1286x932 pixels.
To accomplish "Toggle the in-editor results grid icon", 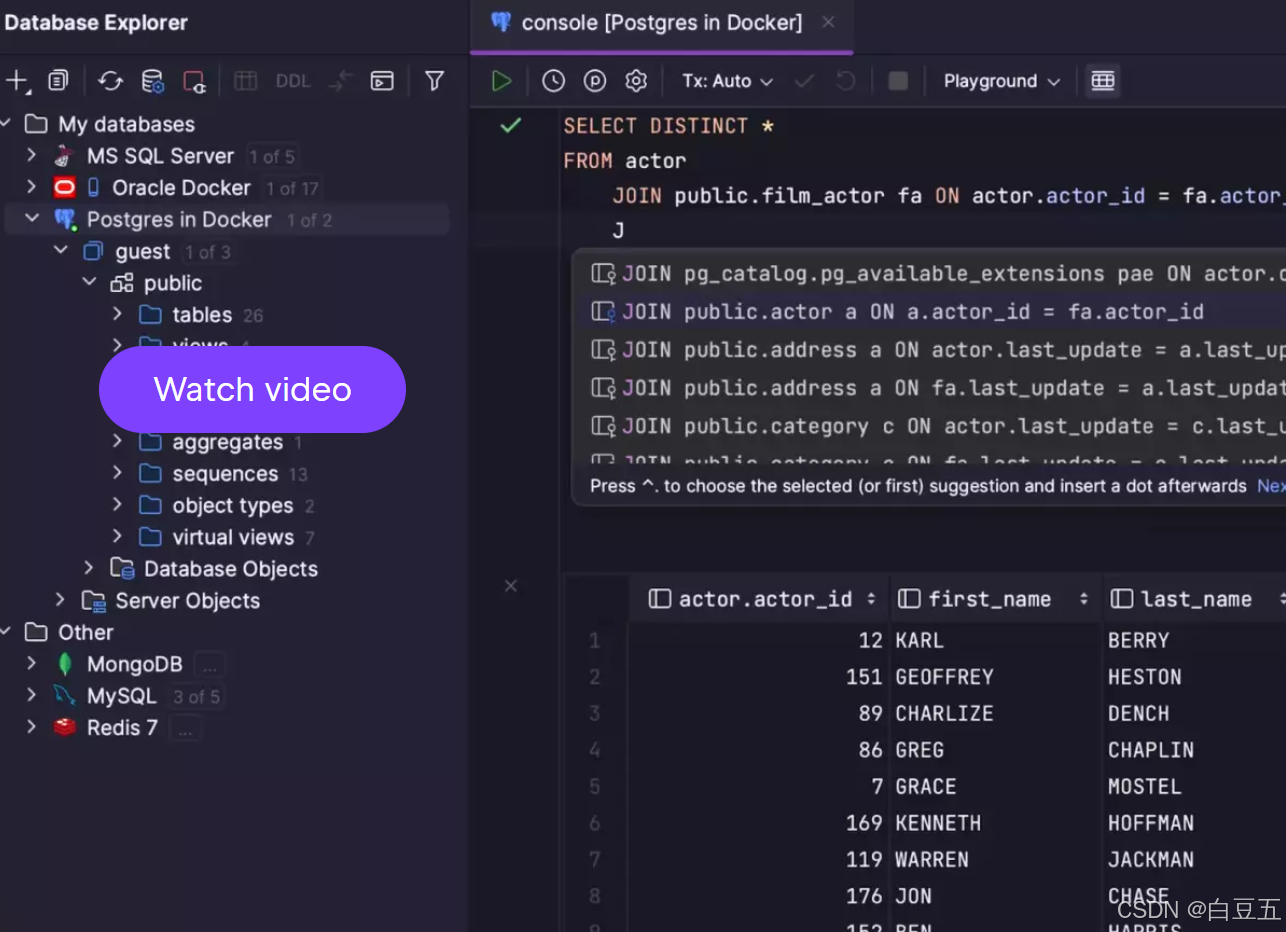I will (1103, 81).
